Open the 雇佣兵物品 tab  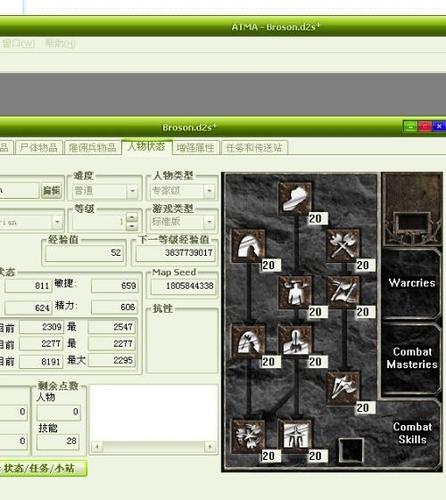click(92, 147)
